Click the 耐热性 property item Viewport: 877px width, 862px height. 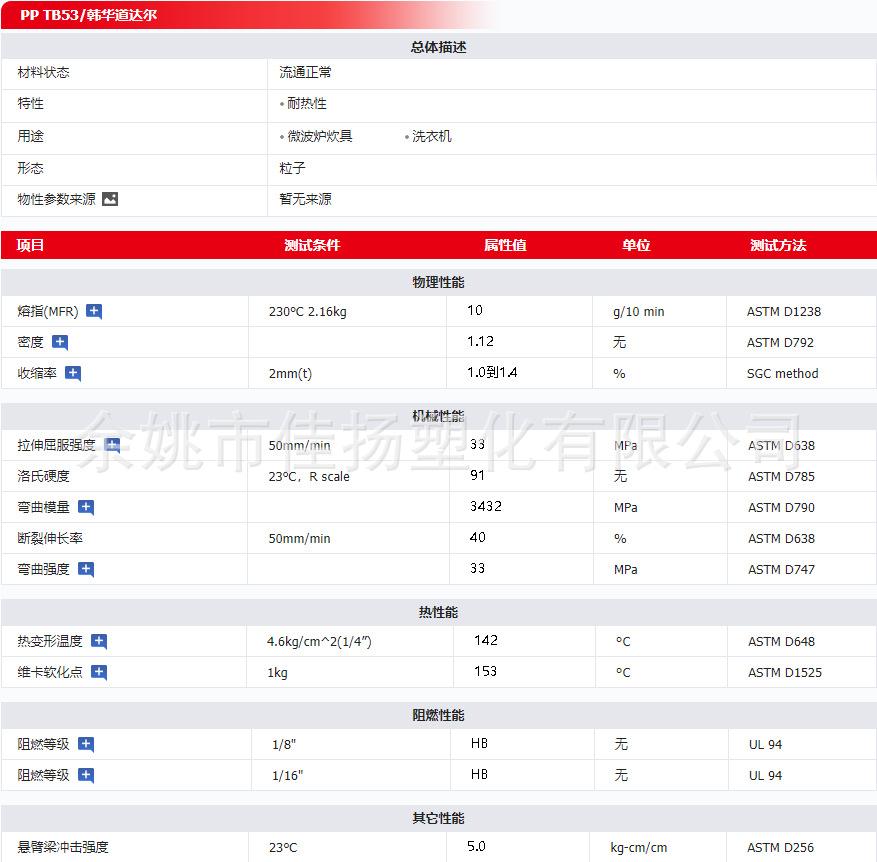click(307, 103)
